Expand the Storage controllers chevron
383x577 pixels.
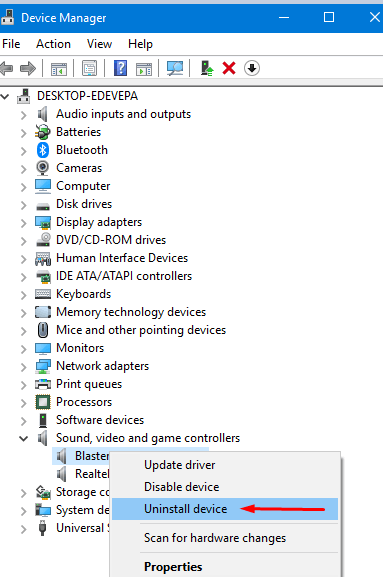coord(24,493)
